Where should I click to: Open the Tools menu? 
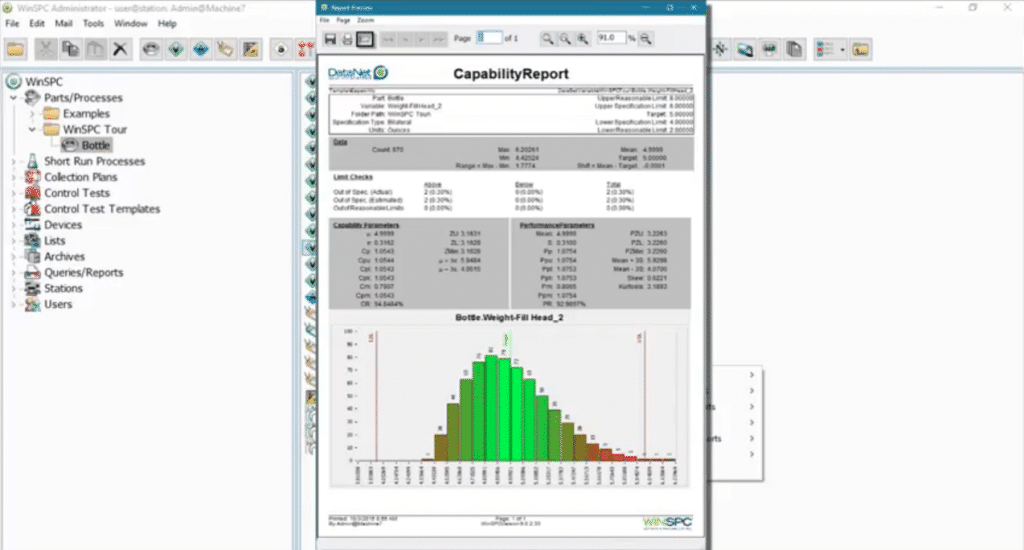93,22
